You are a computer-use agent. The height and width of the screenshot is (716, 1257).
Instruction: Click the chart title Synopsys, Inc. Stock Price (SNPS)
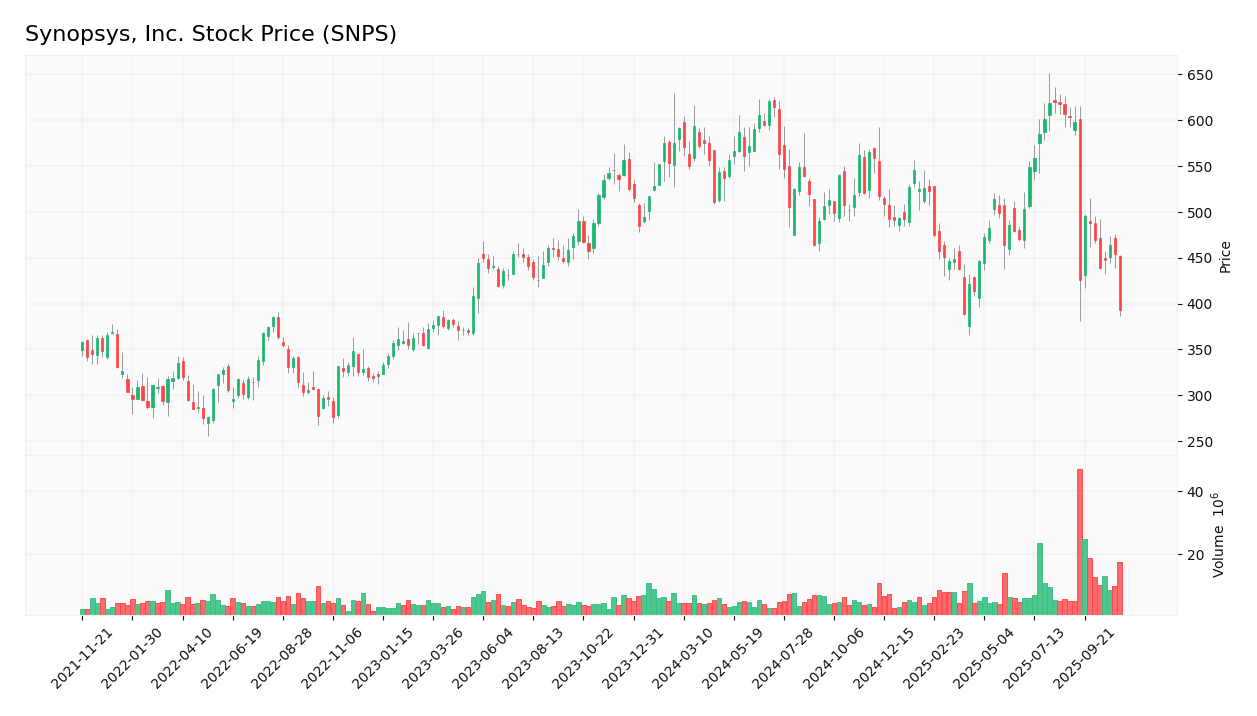[x=210, y=33]
